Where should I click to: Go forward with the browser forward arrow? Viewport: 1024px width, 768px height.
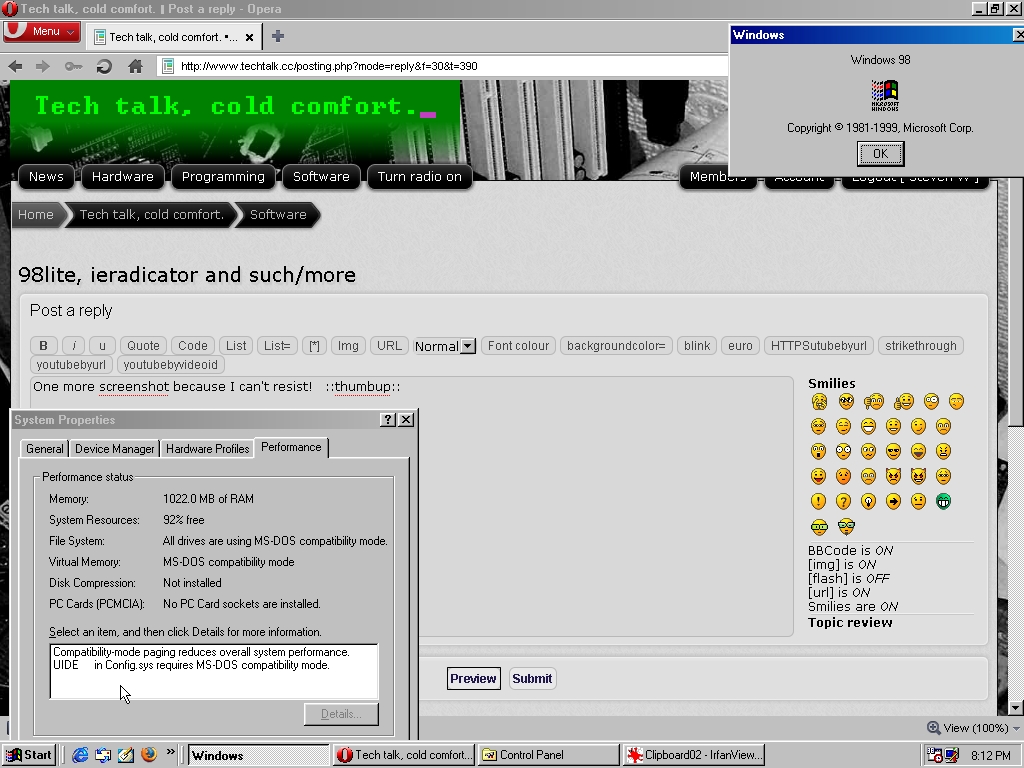coord(42,66)
